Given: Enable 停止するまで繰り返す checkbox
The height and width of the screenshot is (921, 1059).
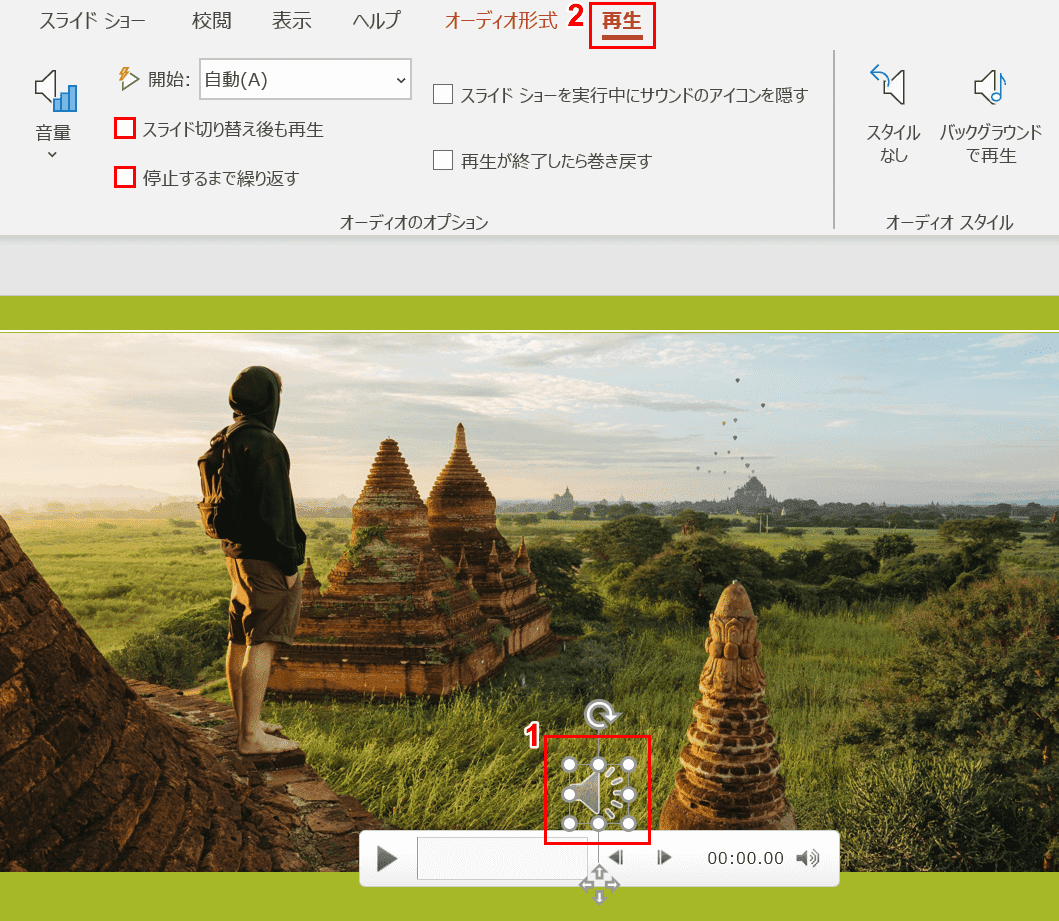Looking at the screenshot, I should click(125, 177).
